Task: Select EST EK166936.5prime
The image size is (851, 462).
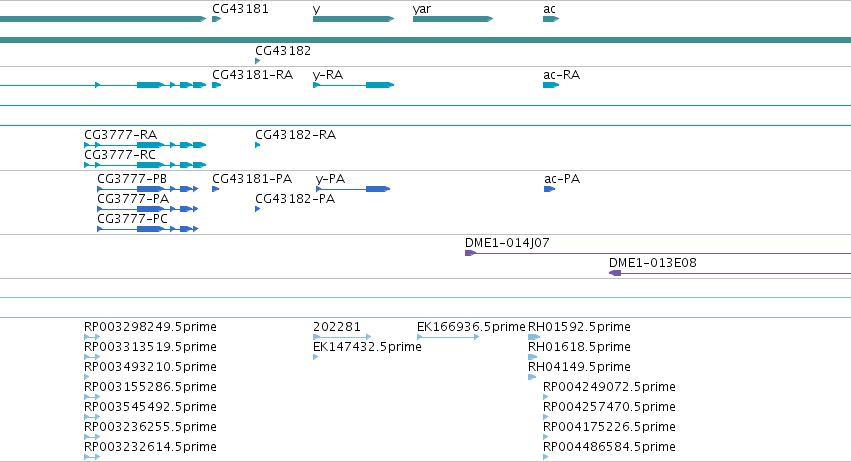Action: (471, 327)
